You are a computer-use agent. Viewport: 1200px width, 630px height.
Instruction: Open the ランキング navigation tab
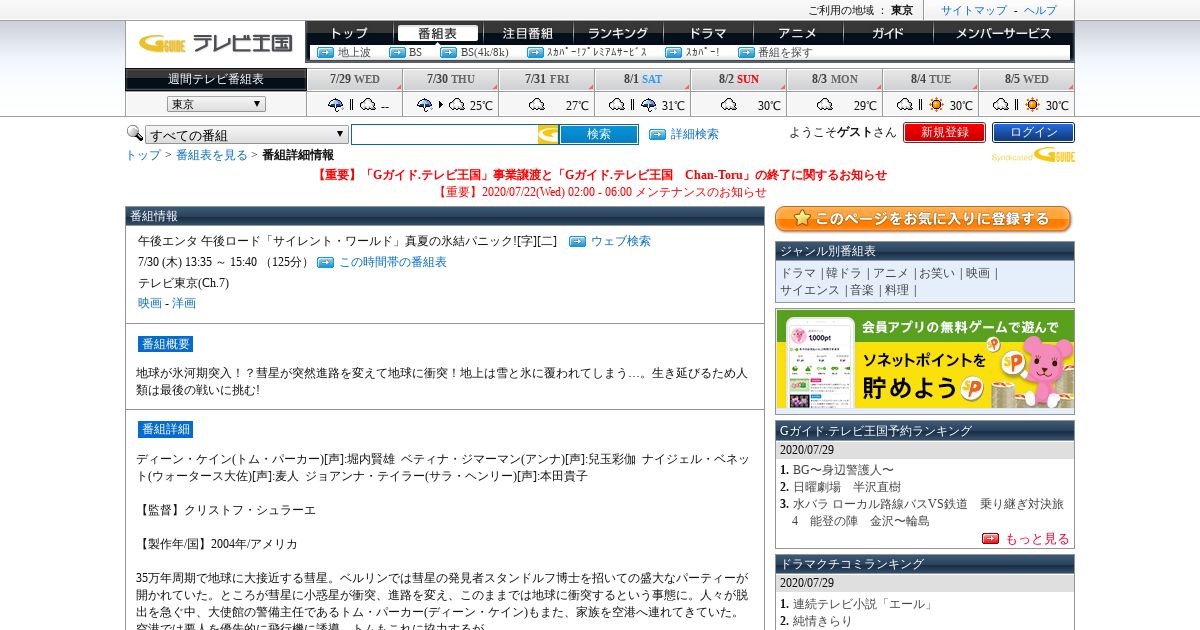coord(618,33)
